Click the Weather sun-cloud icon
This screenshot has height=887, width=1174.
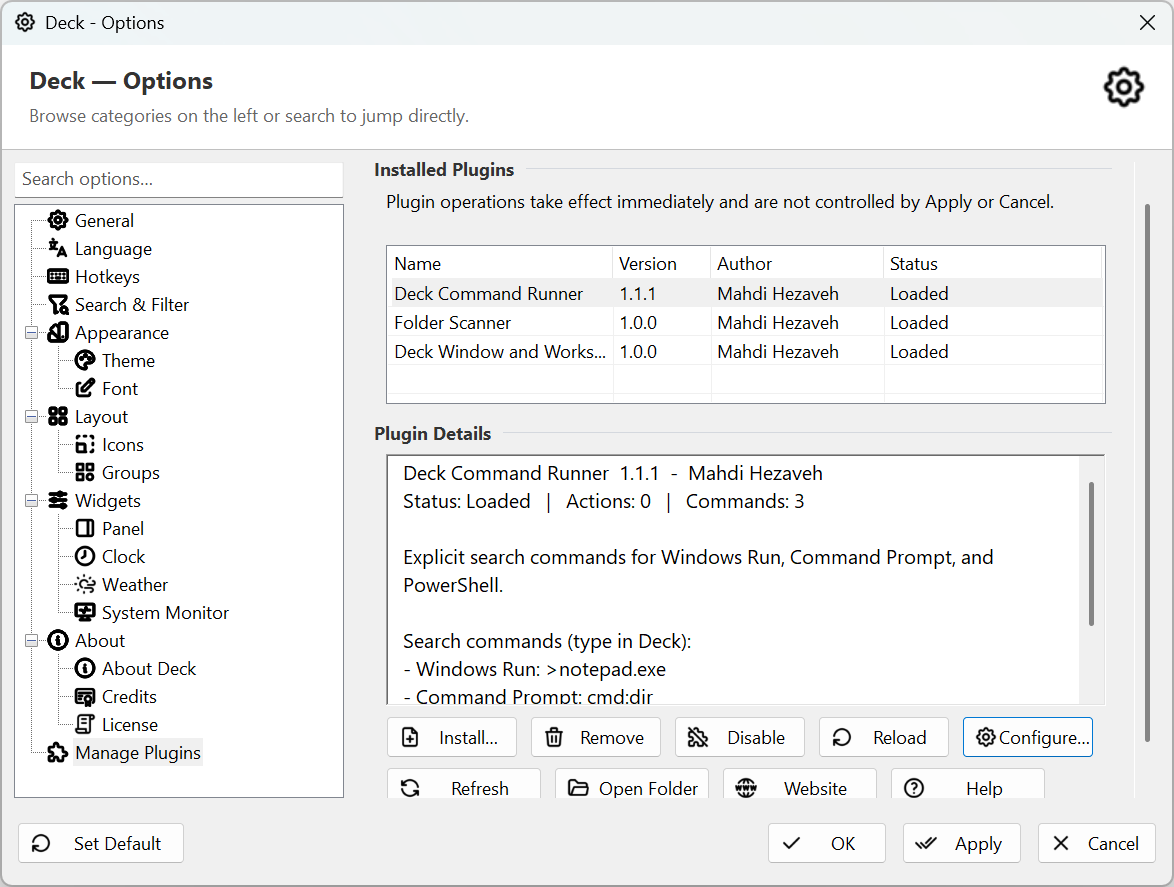[85, 585]
